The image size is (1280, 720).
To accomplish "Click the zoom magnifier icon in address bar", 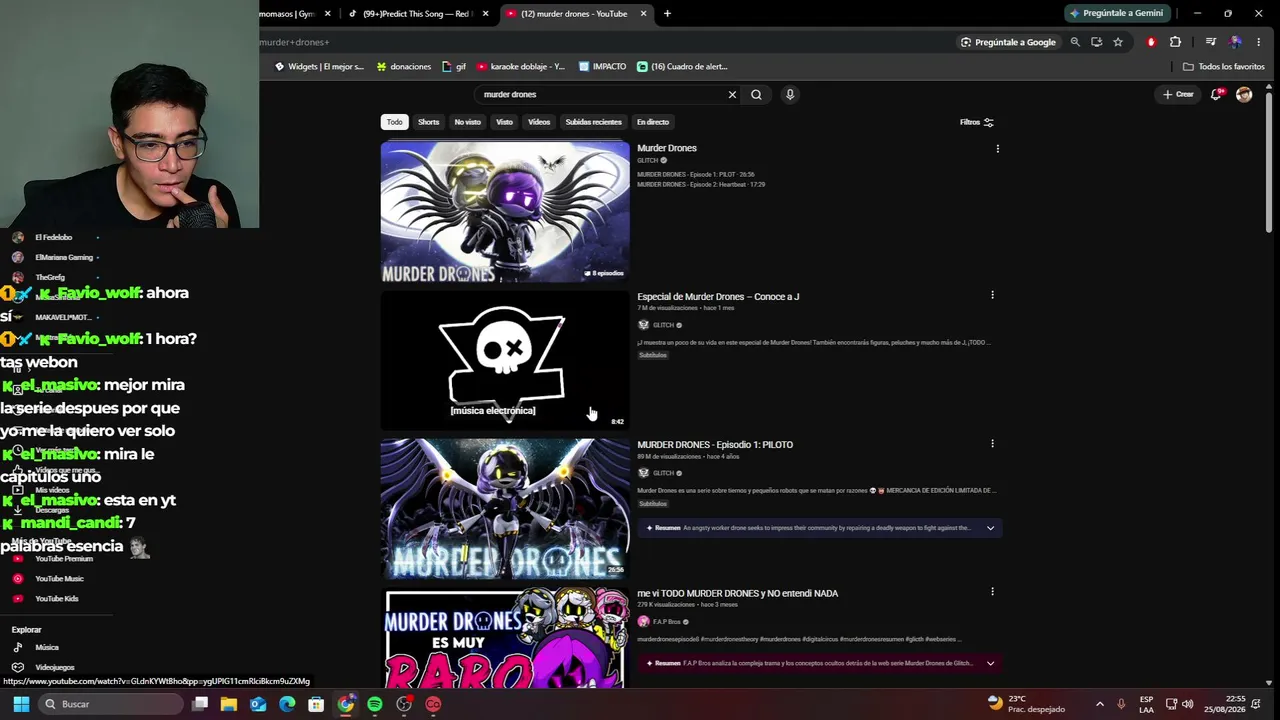I will pyautogui.click(x=1075, y=42).
